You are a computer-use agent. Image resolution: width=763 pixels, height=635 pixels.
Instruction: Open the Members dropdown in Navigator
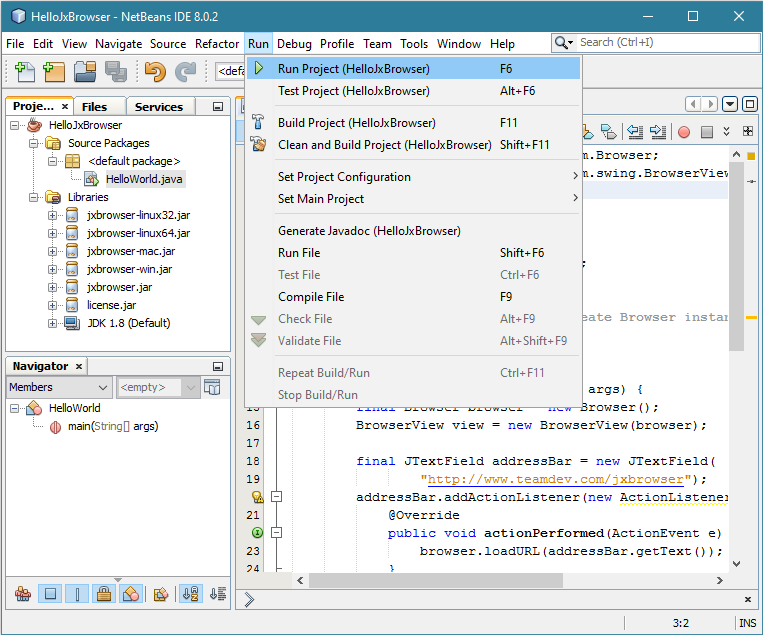tap(59, 387)
